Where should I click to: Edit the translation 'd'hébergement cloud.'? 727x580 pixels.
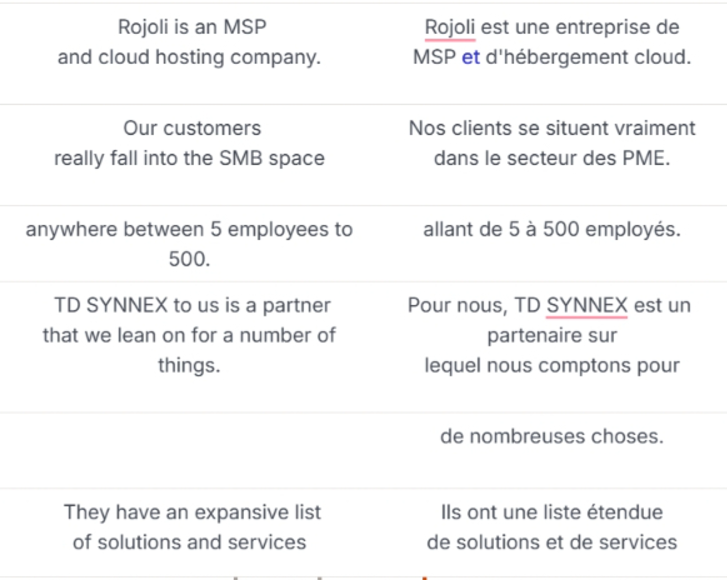pyautogui.click(x=588, y=57)
